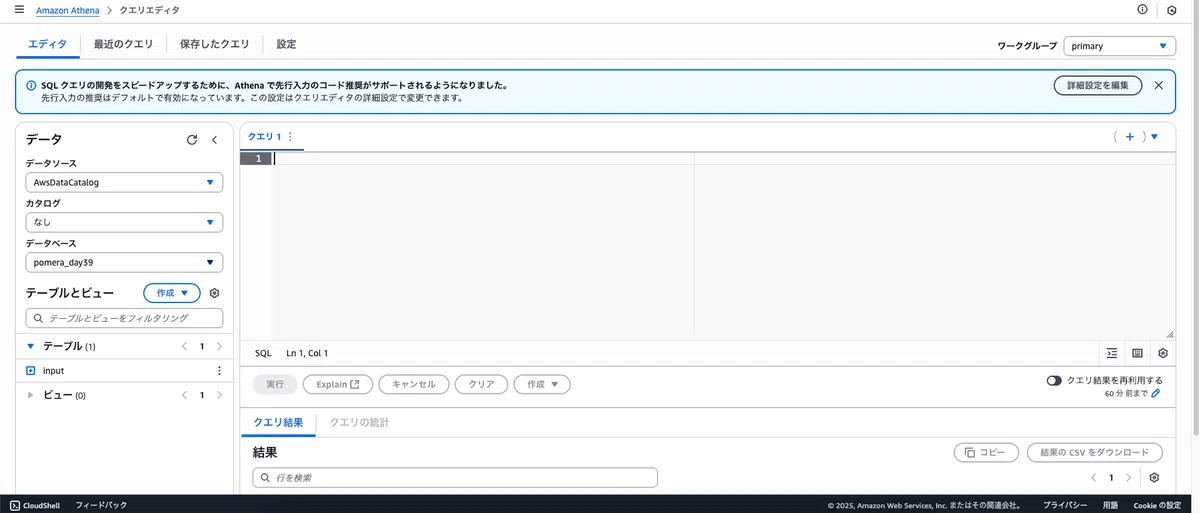The width and height of the screenshot is (1200, 513).
Task: Click the Copy results button
Action: point(986,452)
